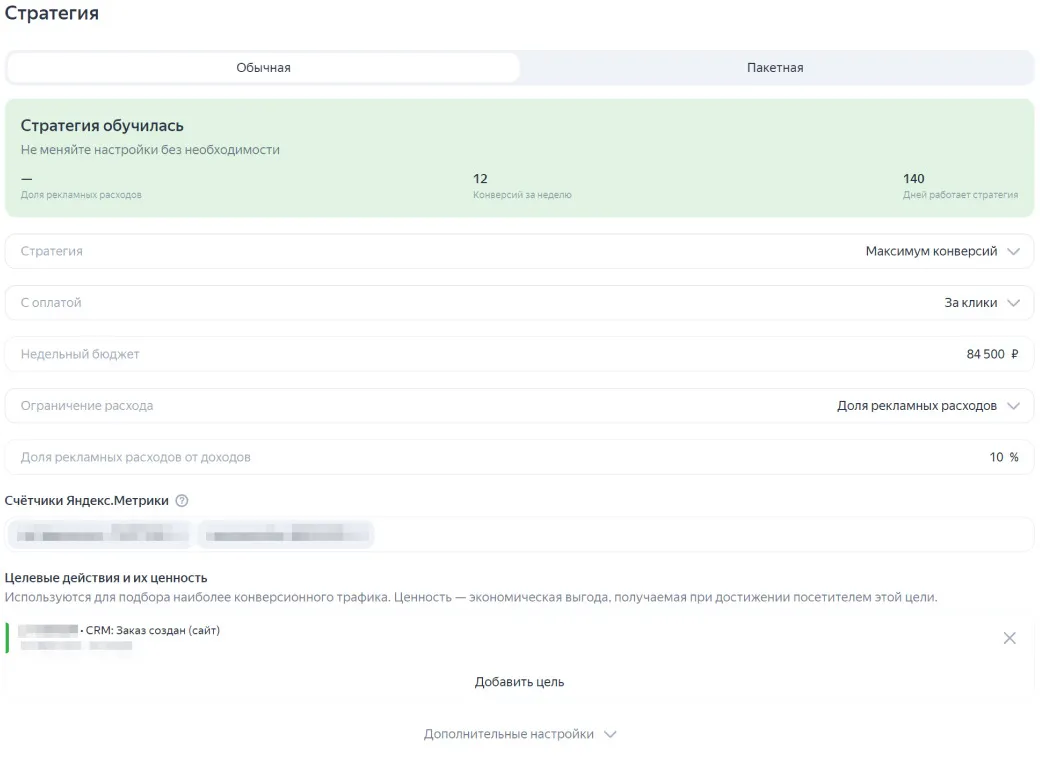
Task: Switch to the Обычная strategy tab
Action: [x=263, y=68]
